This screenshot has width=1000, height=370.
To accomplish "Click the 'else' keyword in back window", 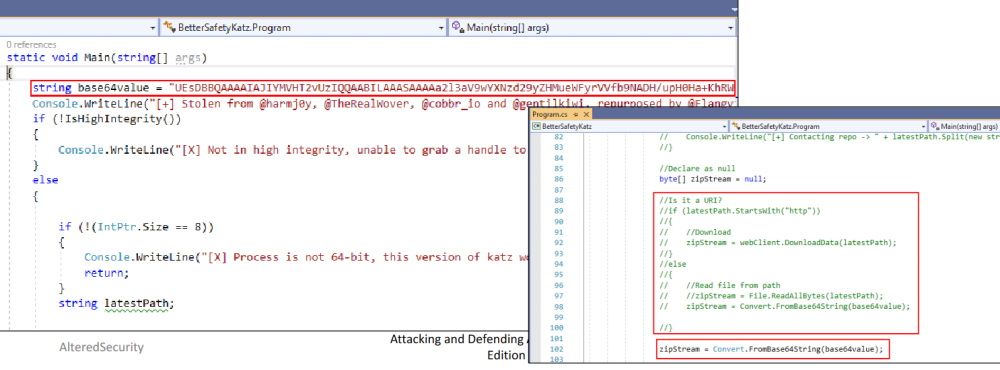I will pyautogui.click(x=45, y=180).
